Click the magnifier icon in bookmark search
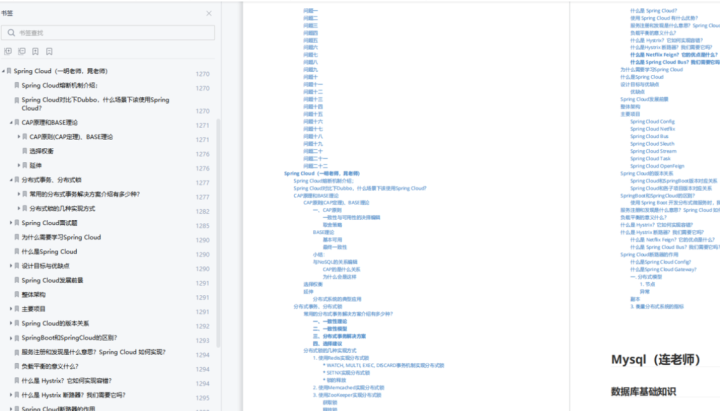Viewport: 720px width, 411px height. tap(11, 33)
